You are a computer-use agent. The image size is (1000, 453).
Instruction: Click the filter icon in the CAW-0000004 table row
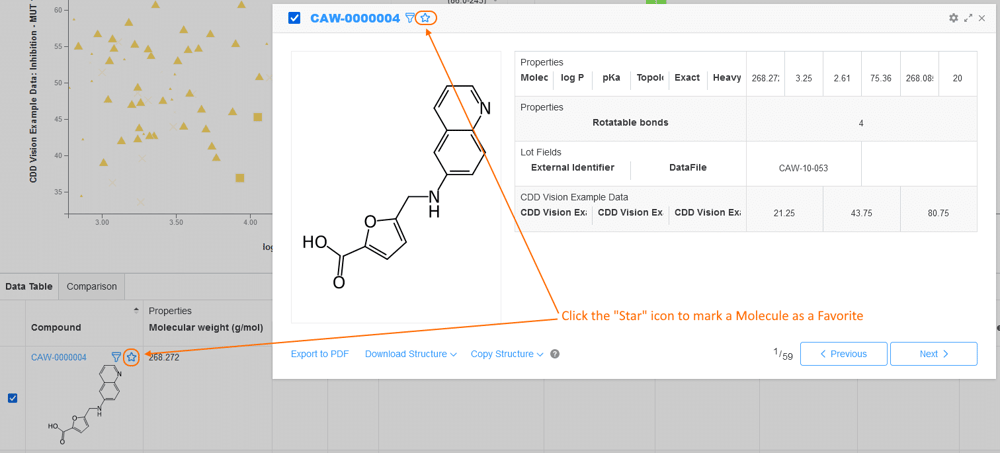pos(116,357)
